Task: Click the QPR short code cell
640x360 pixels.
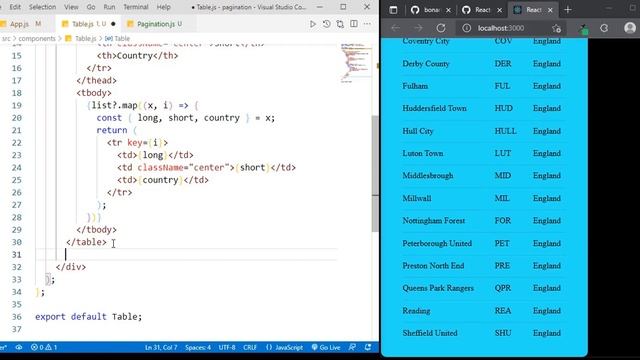Action: point(503,288)
